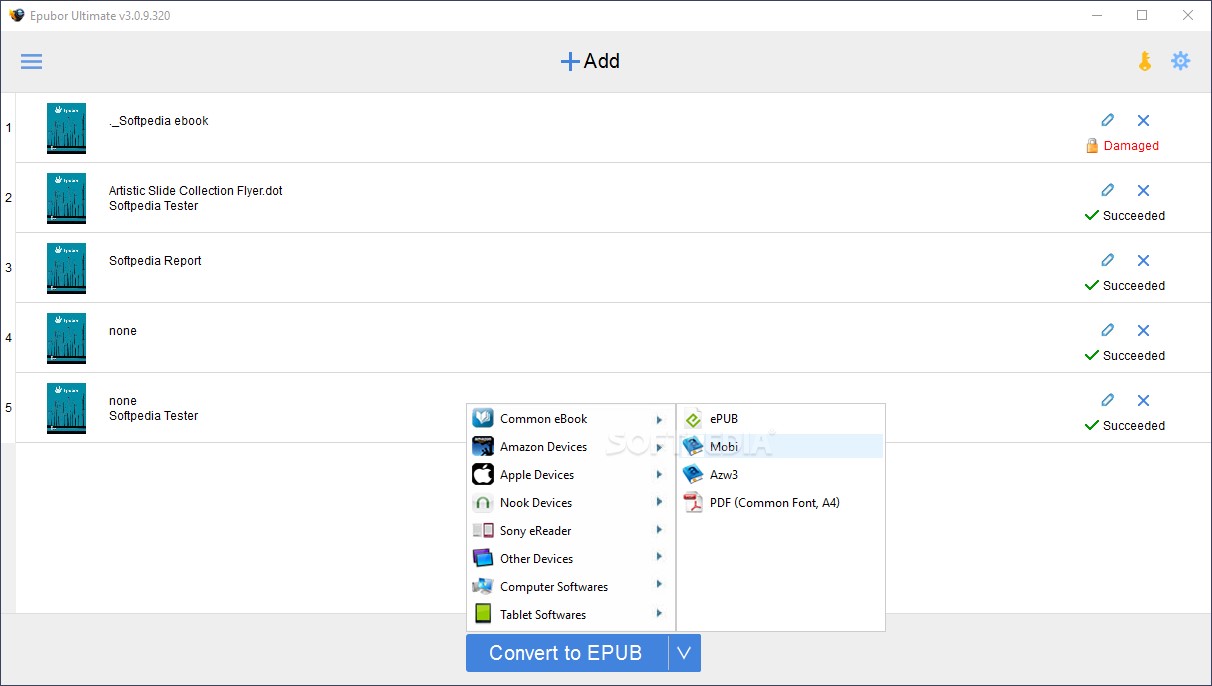Screen dimensions: 1212x686
Task: Click the Epubor Ultimate app icon in title bar
Action: tap(16, 15)
